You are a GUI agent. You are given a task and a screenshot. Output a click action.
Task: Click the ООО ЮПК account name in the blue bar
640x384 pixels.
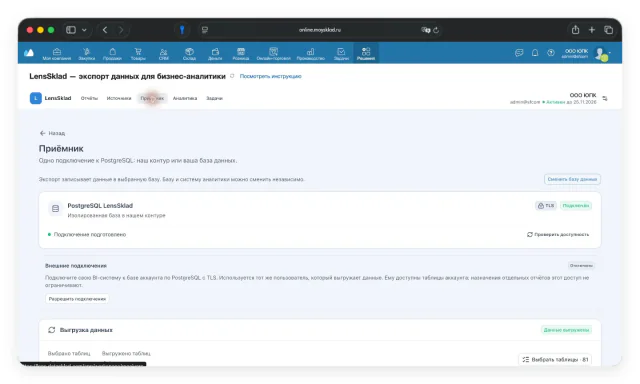(576, 51)
